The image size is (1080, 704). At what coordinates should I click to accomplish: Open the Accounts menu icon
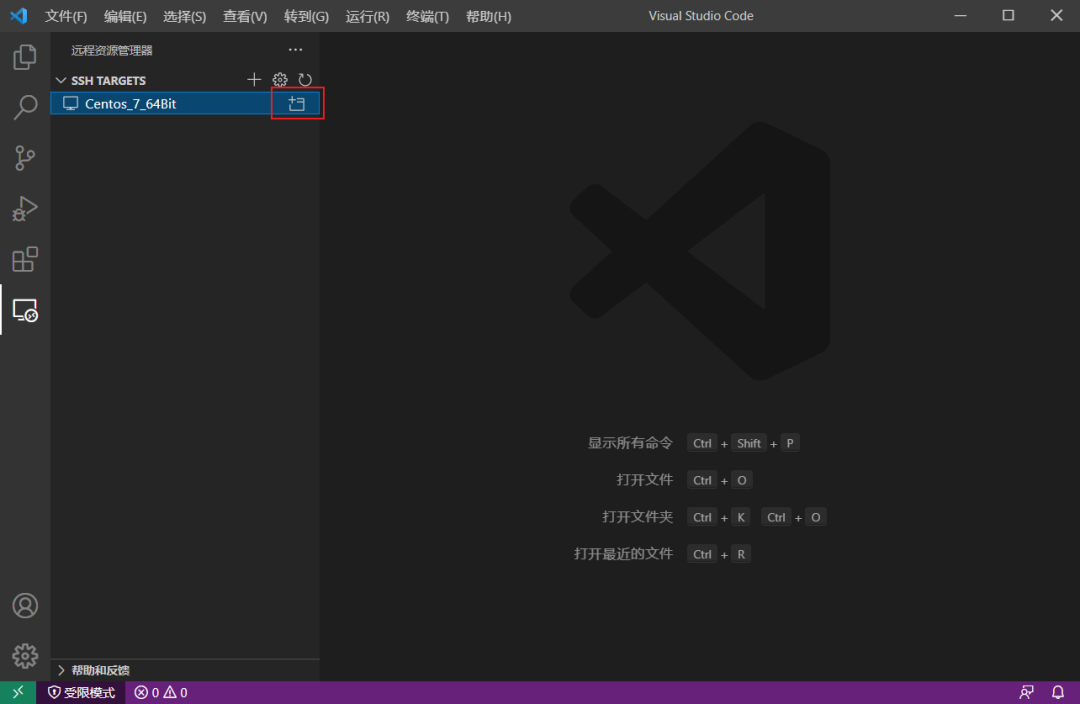tap(25, 605)
